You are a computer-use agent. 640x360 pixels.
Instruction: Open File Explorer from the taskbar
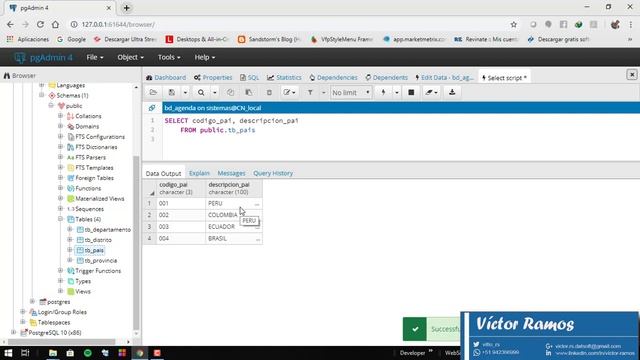[x=53, y=353]
